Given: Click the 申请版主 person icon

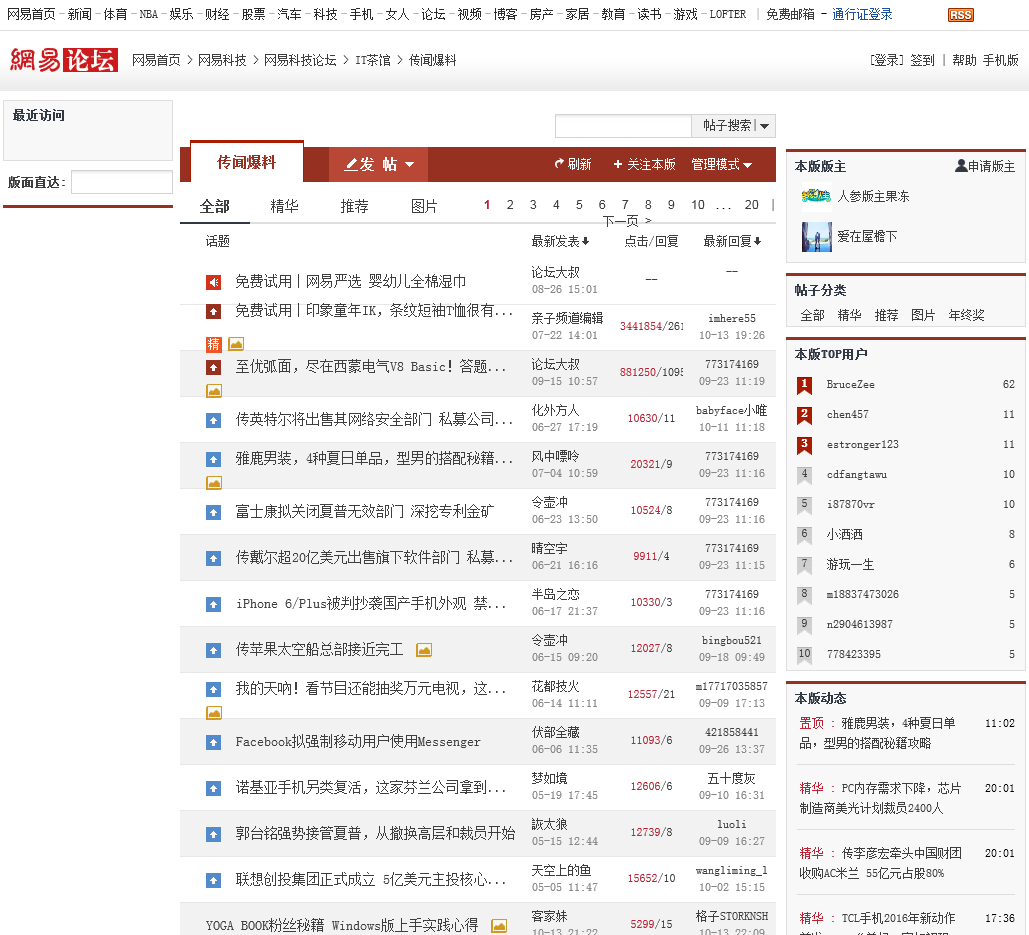Looking at the screenshot, I should tap(961, 165).
